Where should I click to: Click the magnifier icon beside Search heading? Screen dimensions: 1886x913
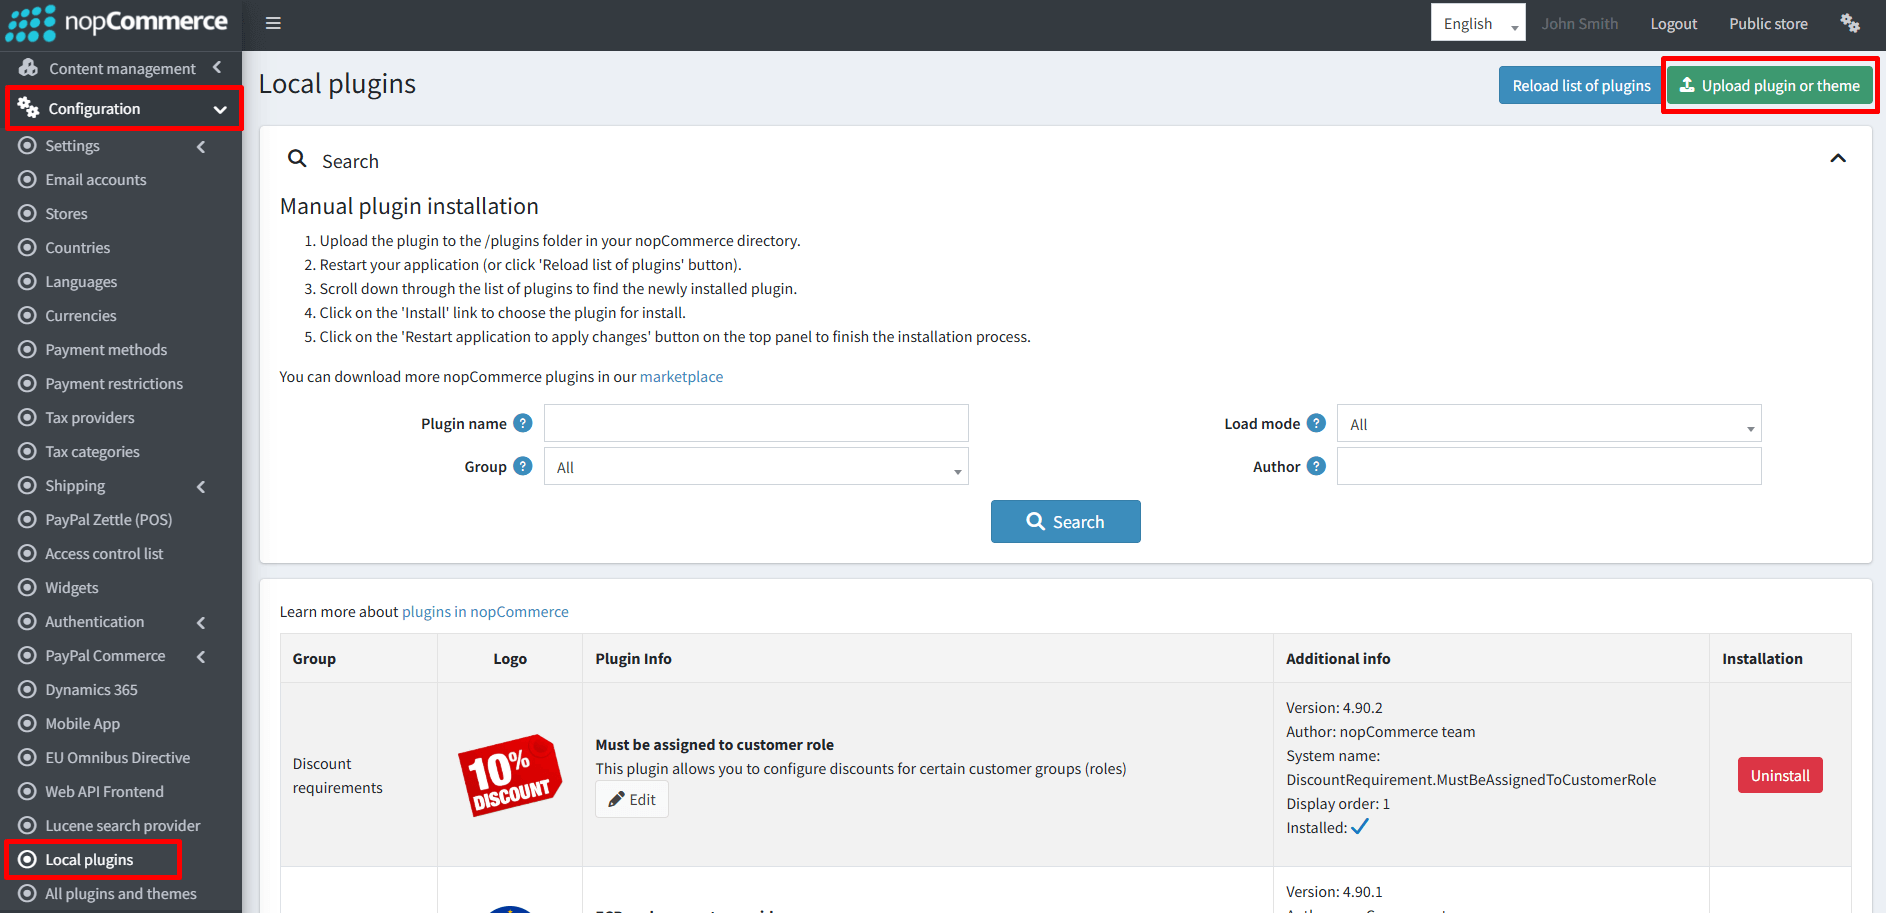click(x=297, y=158)
